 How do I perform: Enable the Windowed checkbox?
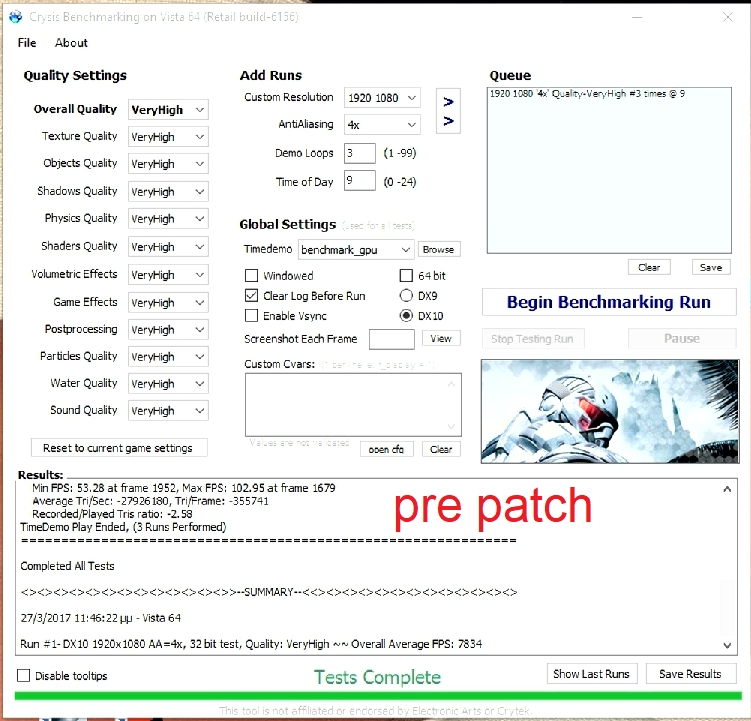pos(252,276)
